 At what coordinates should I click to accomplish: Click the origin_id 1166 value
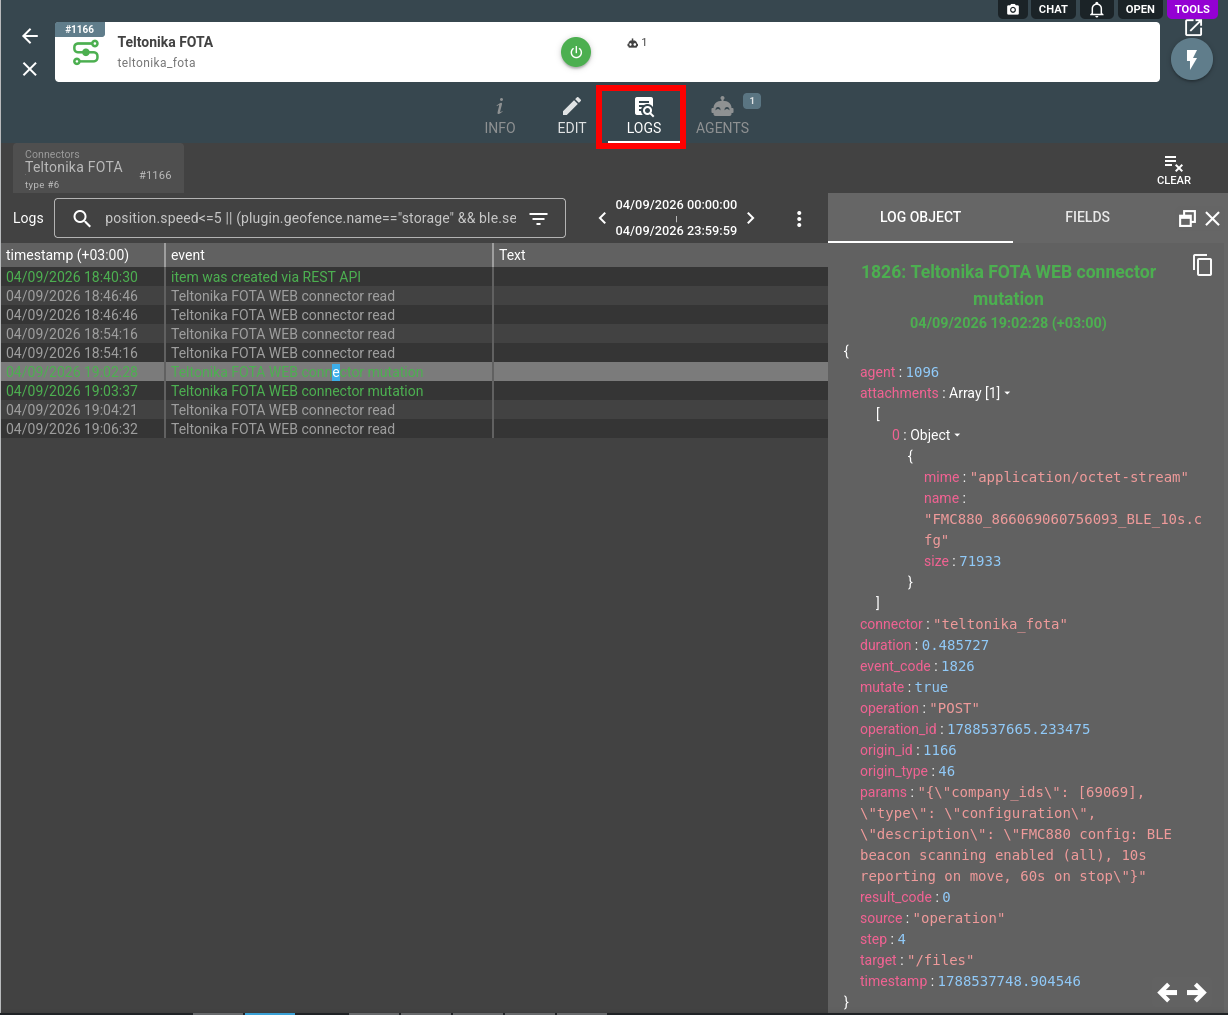pyautogui.click(x=940, y=750)
